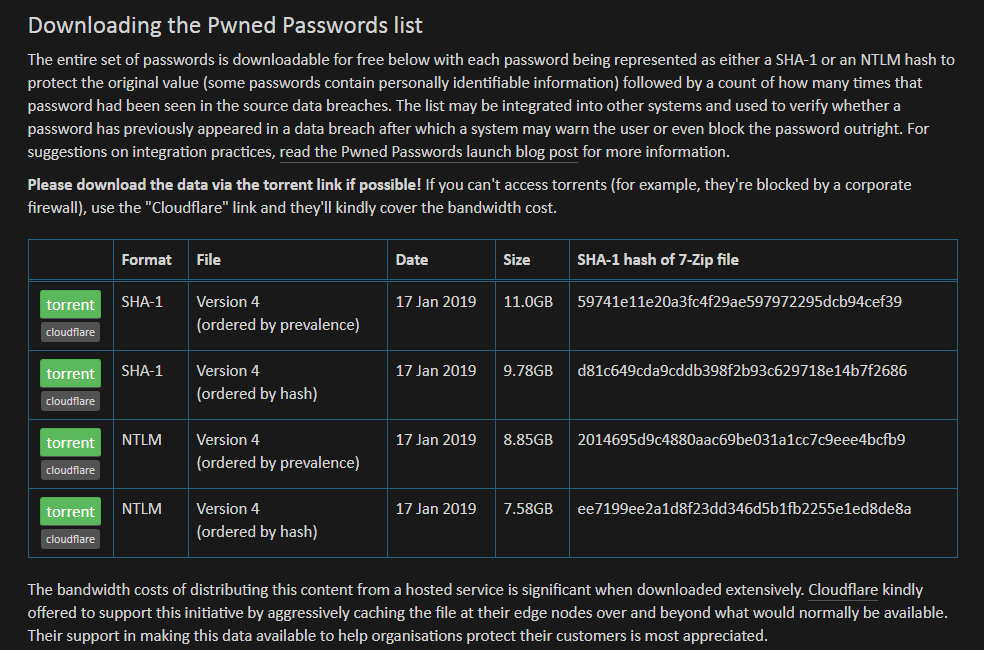
Task: Click the hash starting with 2014695d
Action: 741,440
